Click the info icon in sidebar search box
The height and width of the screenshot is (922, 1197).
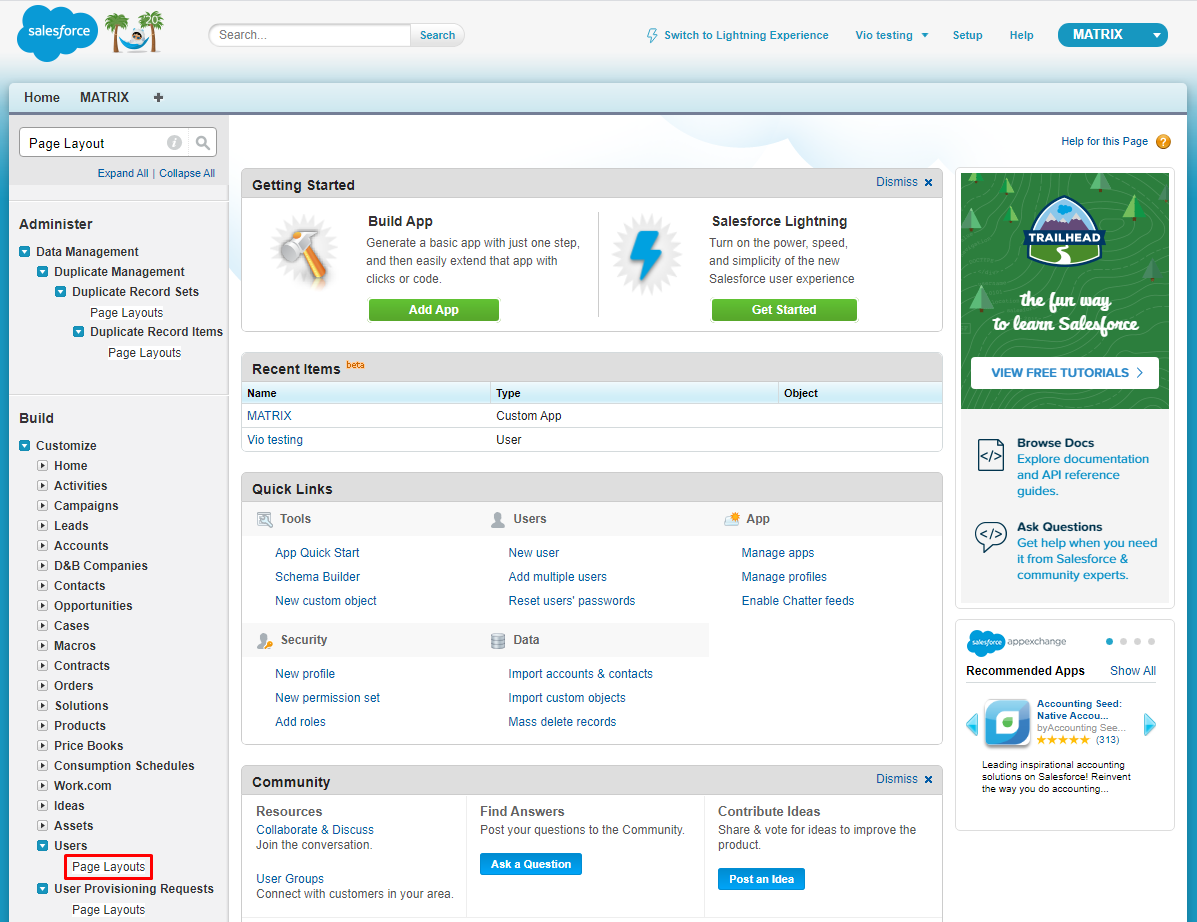174,143
